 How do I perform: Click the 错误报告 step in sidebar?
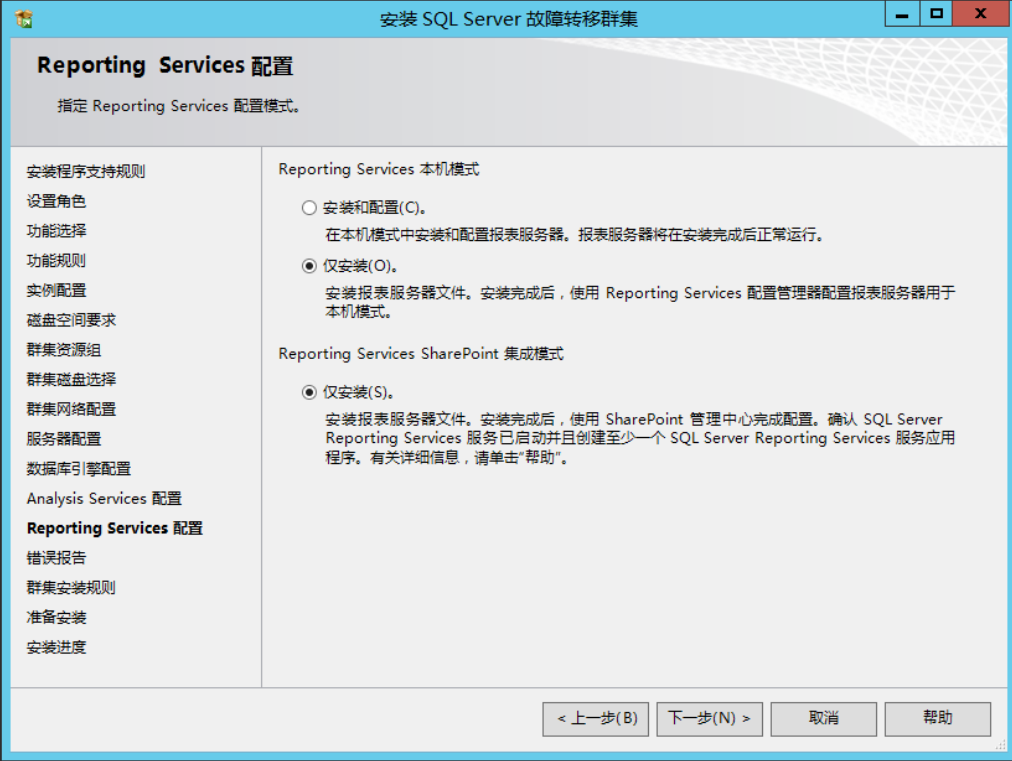click(56, 558)
